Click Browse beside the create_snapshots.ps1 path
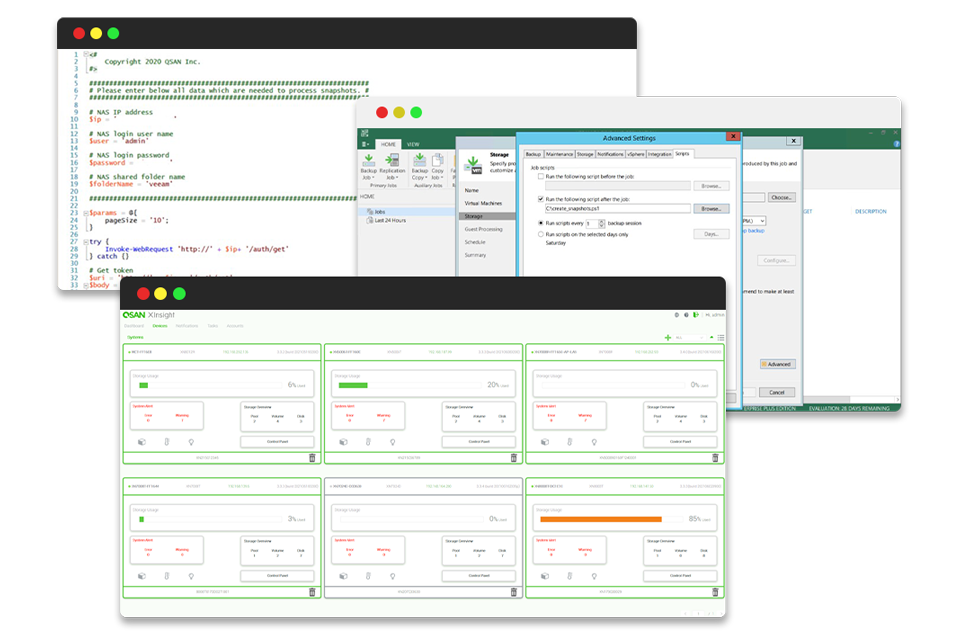This screenshot has width=960, height=643. coord(711,209)
